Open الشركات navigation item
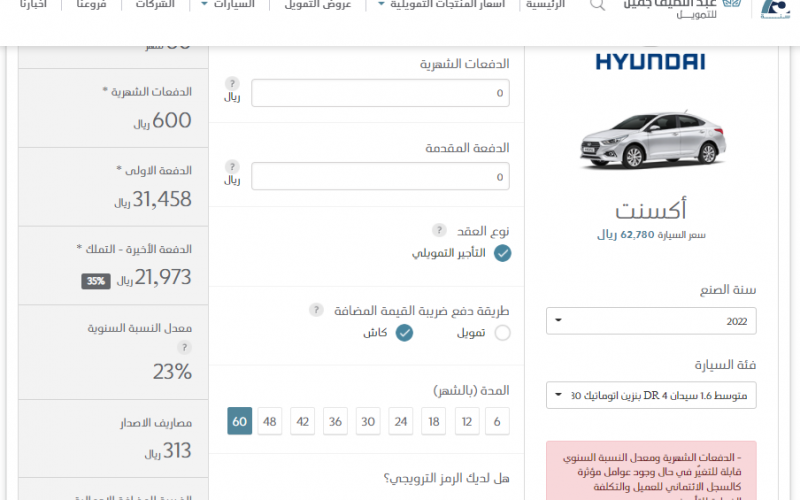This screenshot has height=500, width=800. (155, 4)
